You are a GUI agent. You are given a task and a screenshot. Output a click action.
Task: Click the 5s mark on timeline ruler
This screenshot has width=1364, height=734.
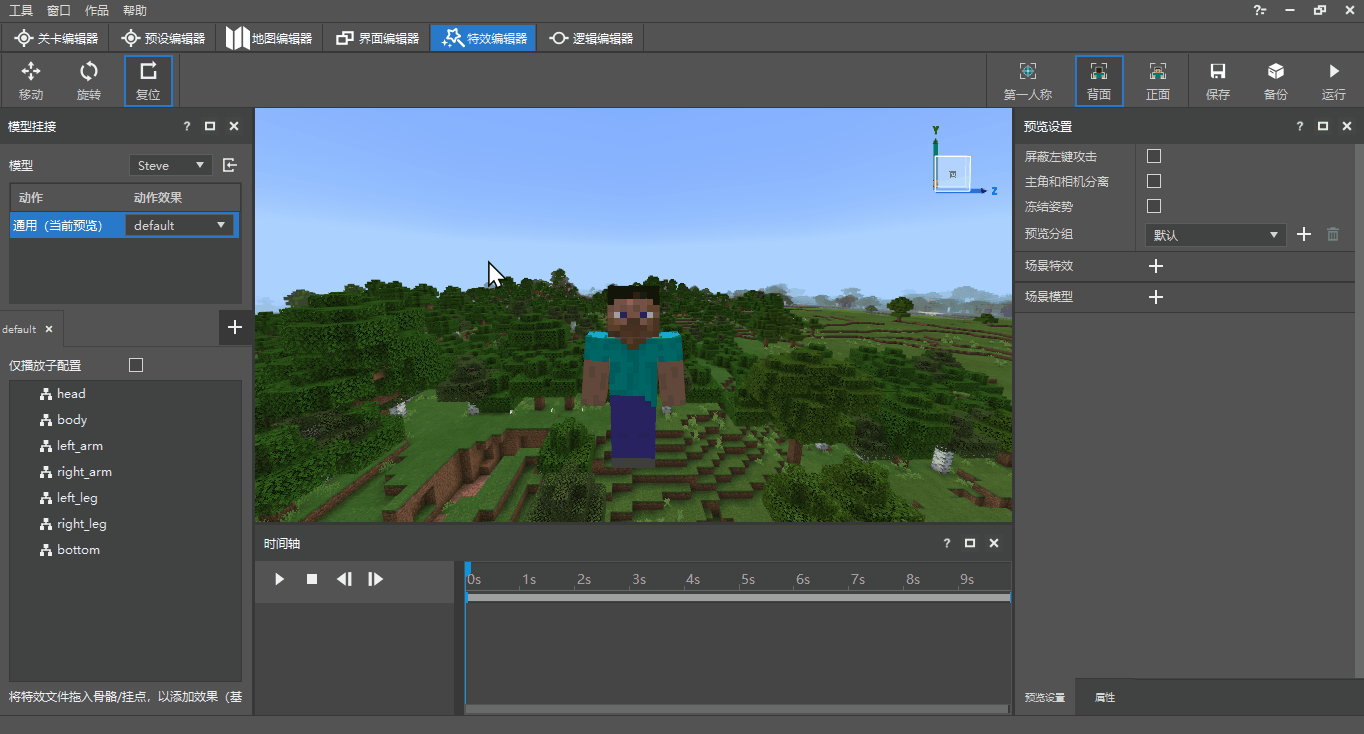[747, 579]
